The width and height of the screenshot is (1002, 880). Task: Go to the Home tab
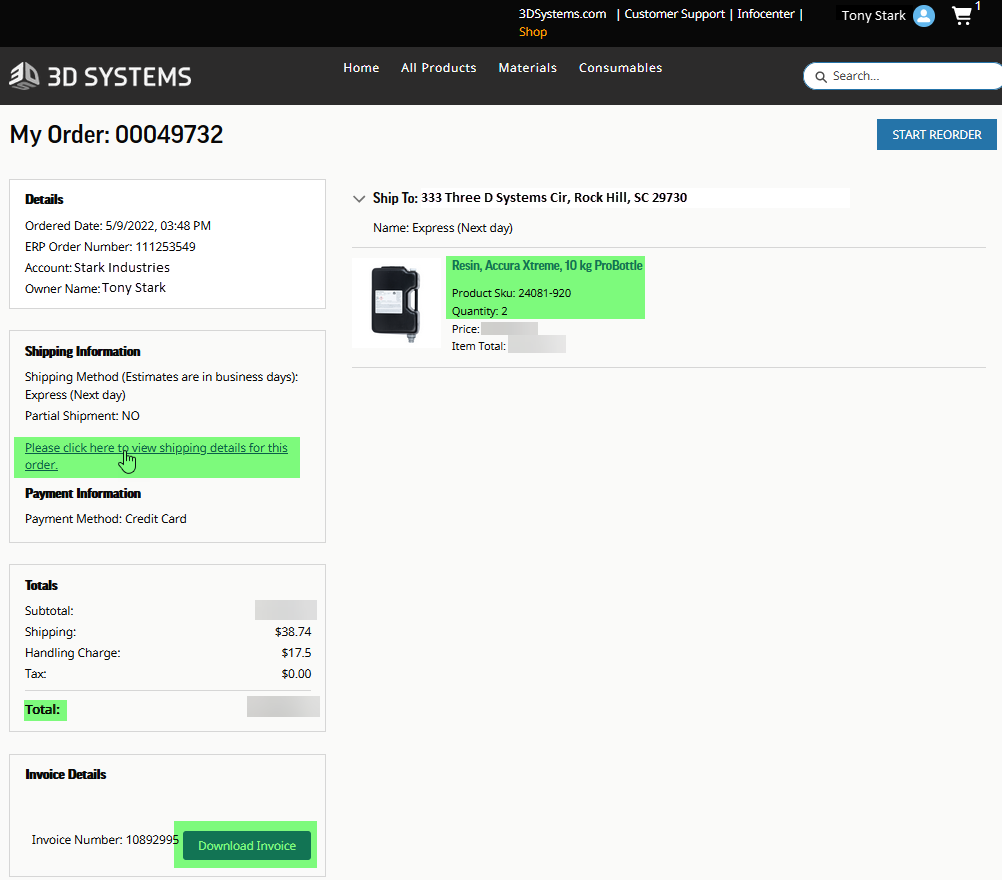point(361,67)
